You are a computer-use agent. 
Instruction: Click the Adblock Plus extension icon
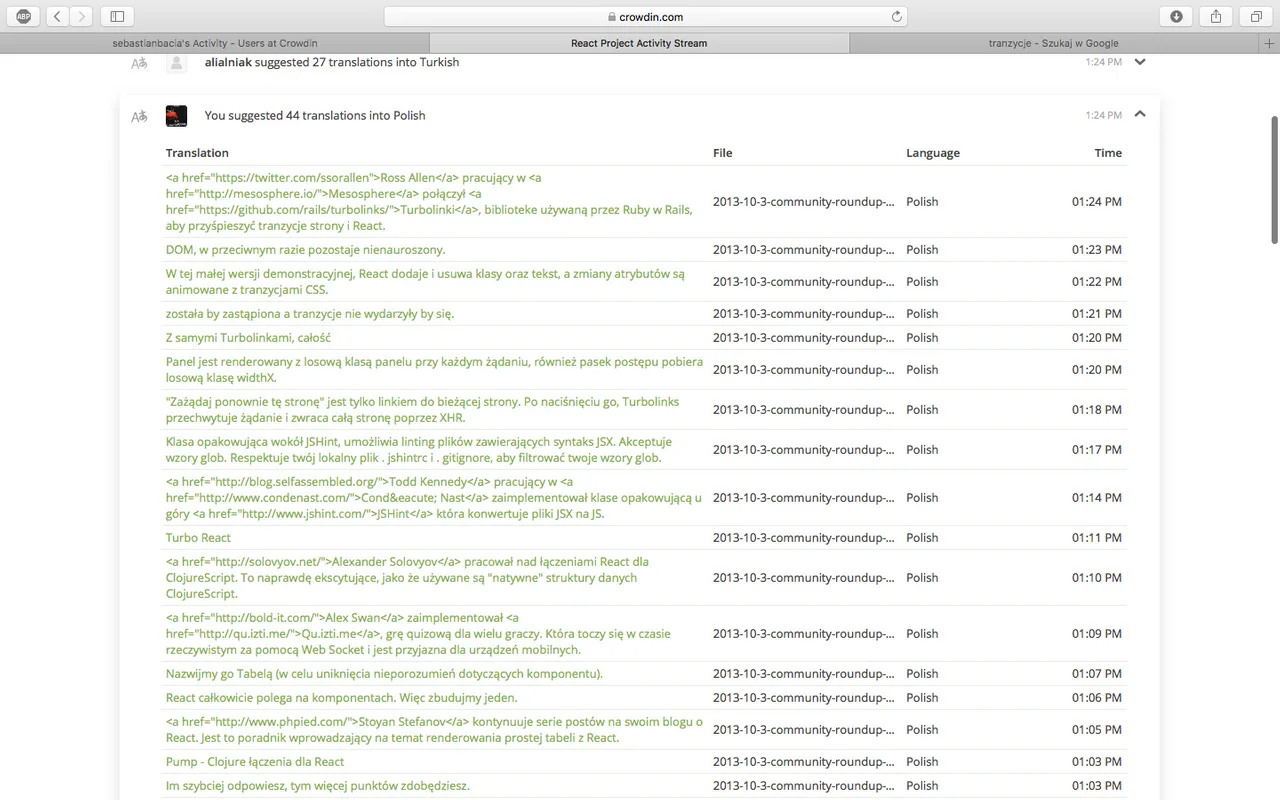click(23, 16)
